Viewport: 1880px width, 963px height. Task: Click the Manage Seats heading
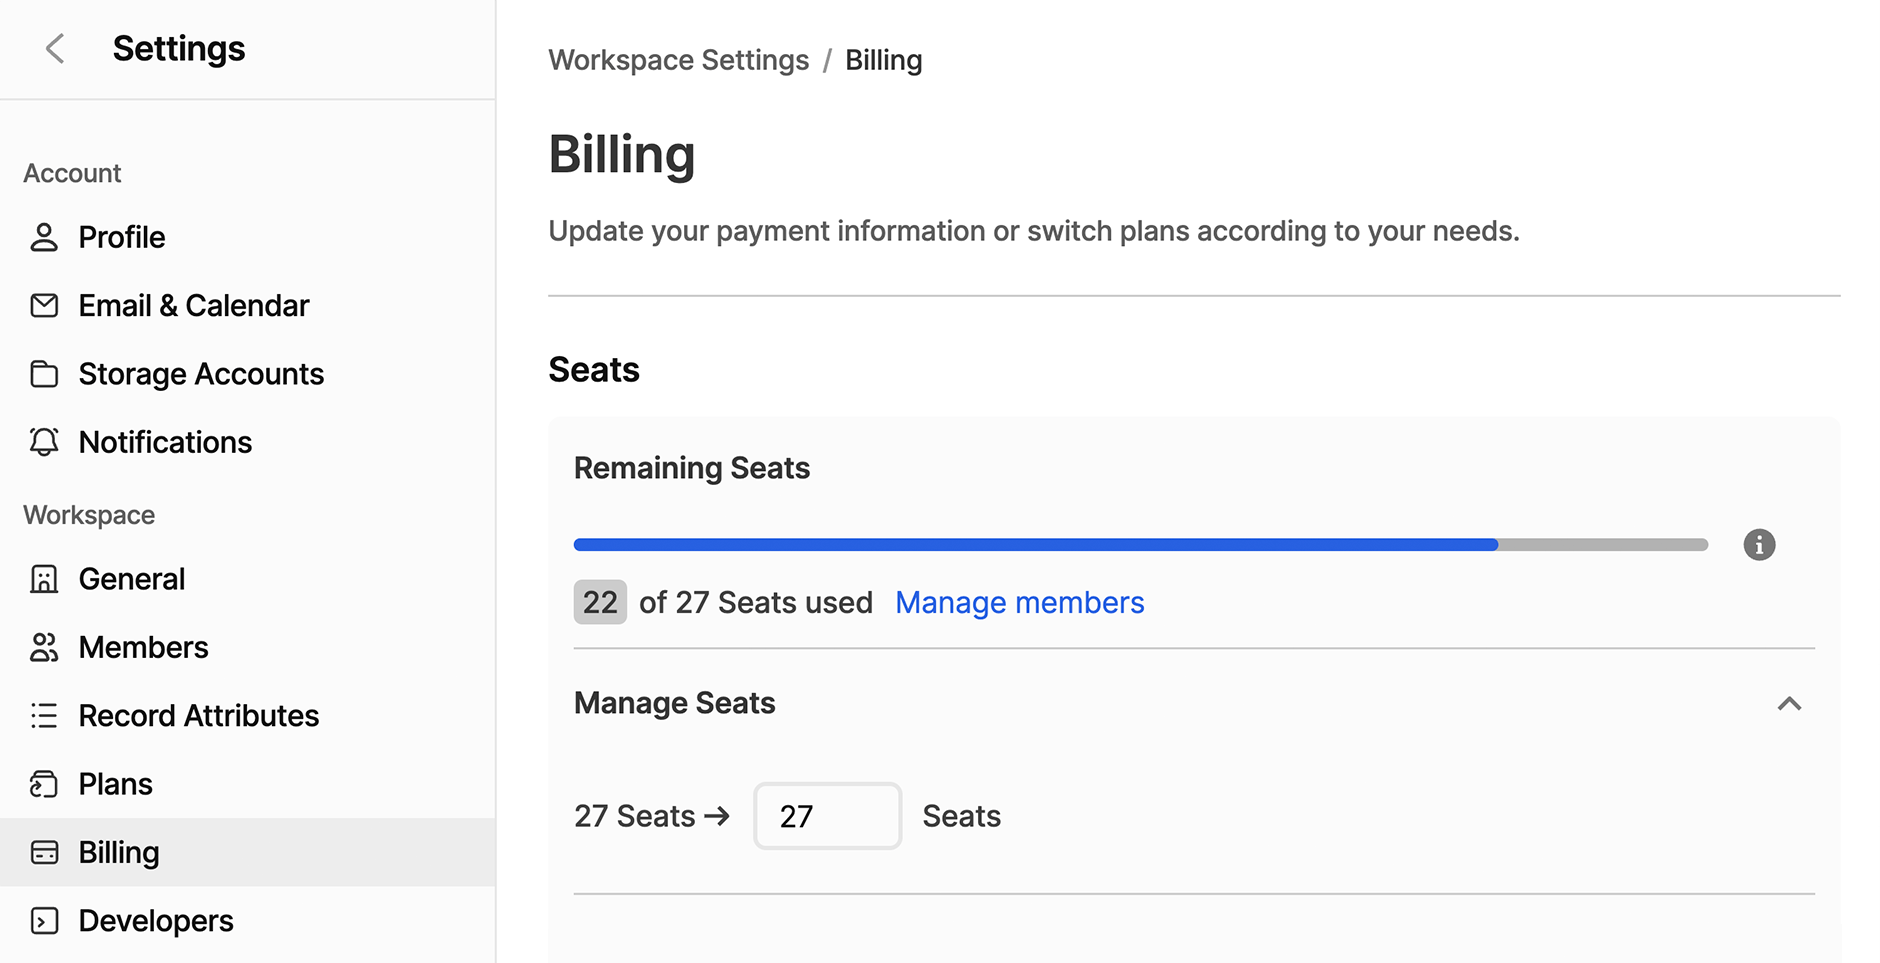coord(674,703)
